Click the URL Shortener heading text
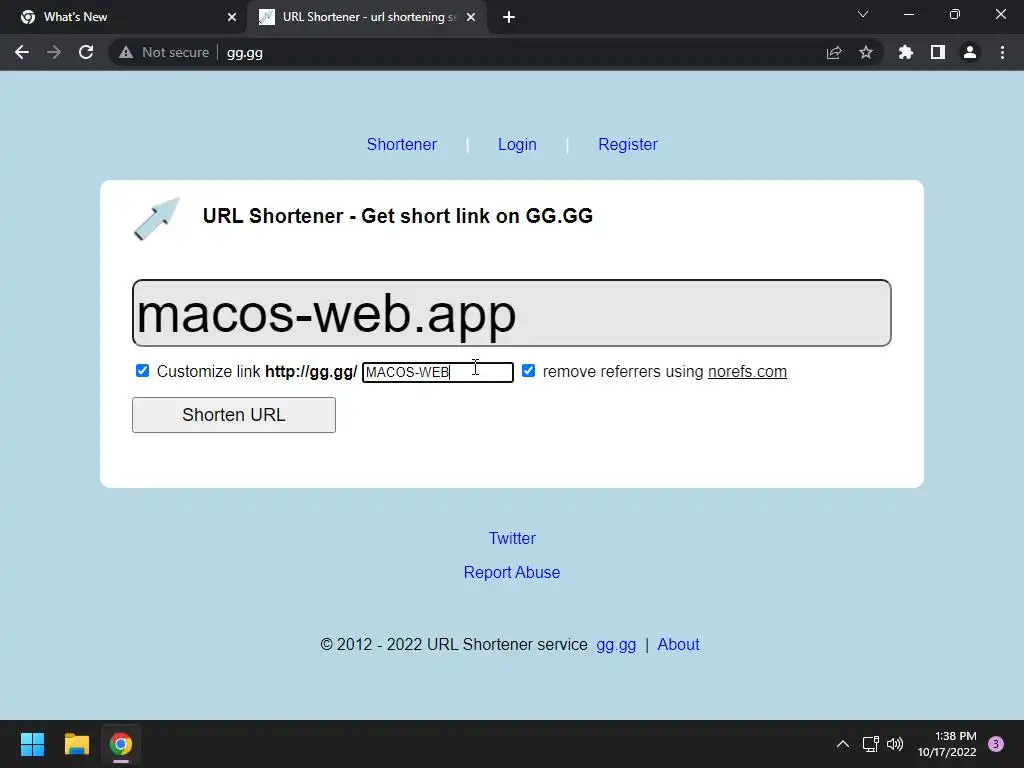 [x=398, y=216]
